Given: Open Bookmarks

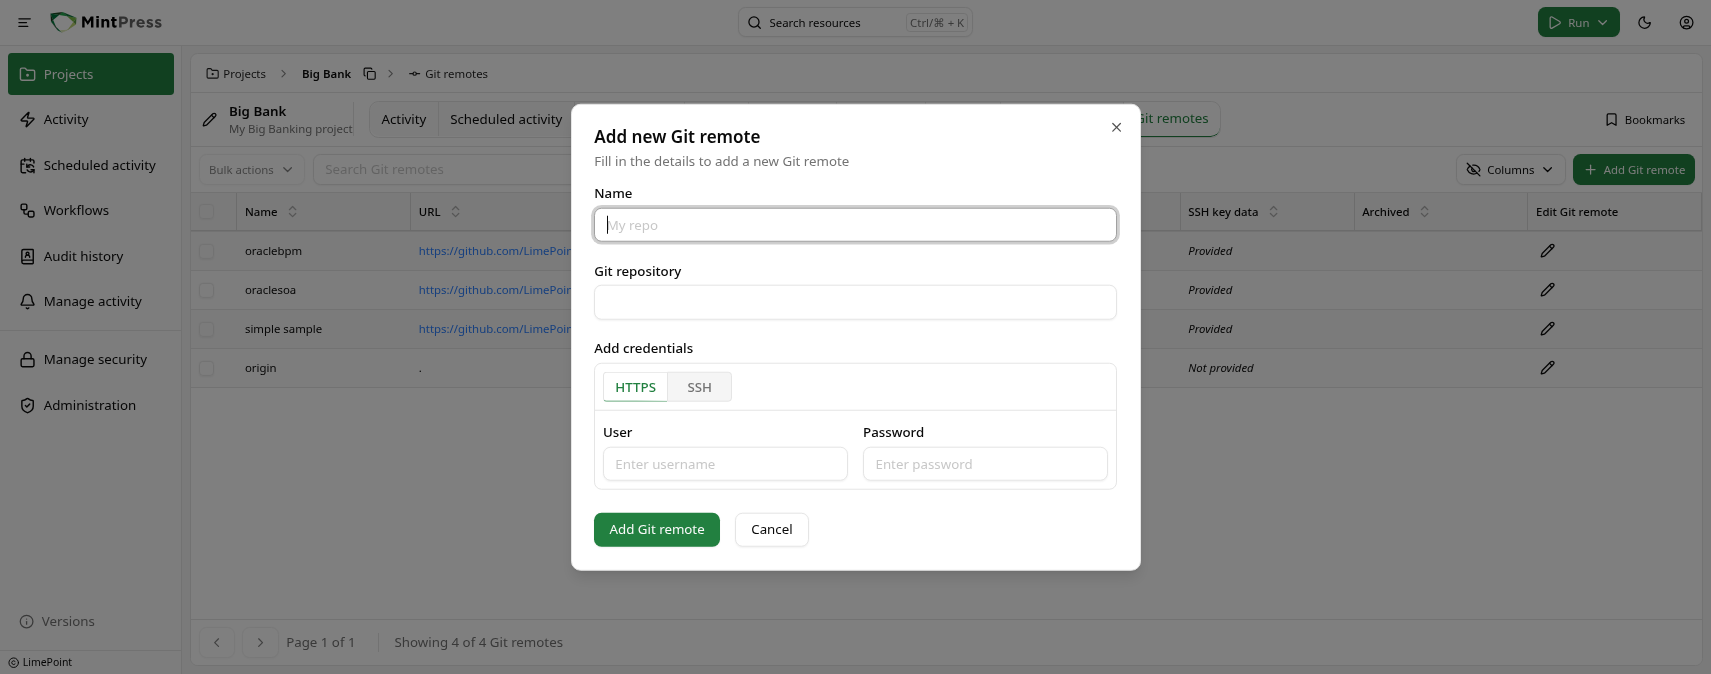Looking at the screenshot, I should [1645, 120].
